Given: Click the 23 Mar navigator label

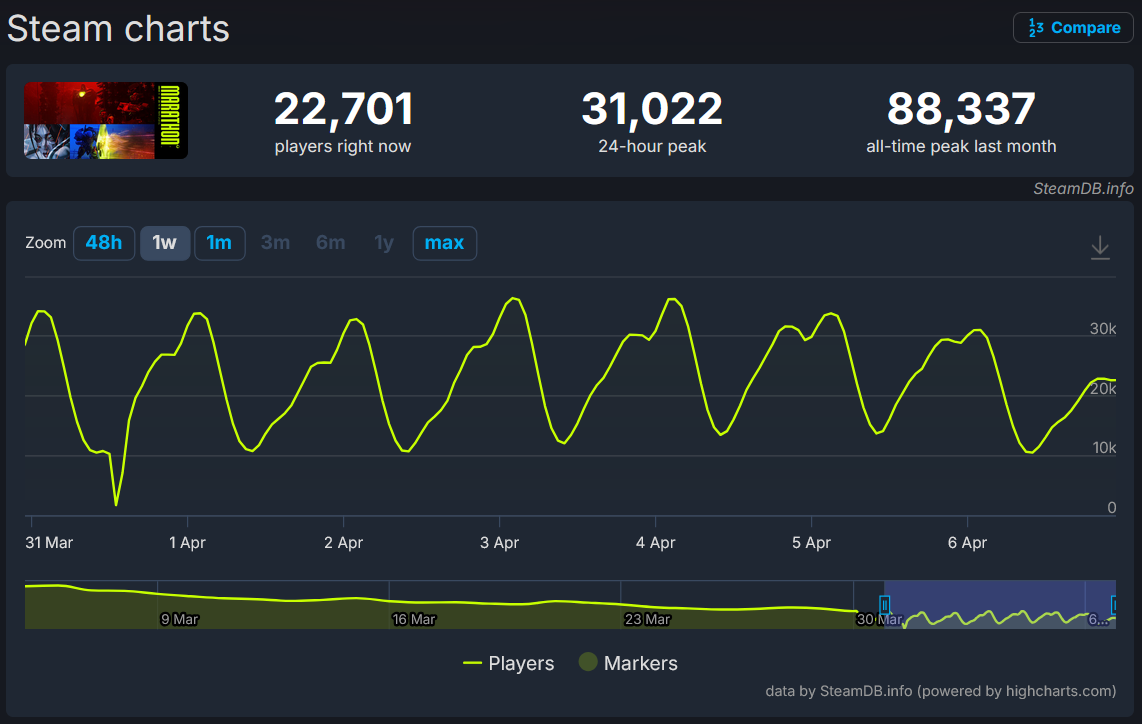Looking at the screenshot, I should pyautogui.click(x=647, y=619).
